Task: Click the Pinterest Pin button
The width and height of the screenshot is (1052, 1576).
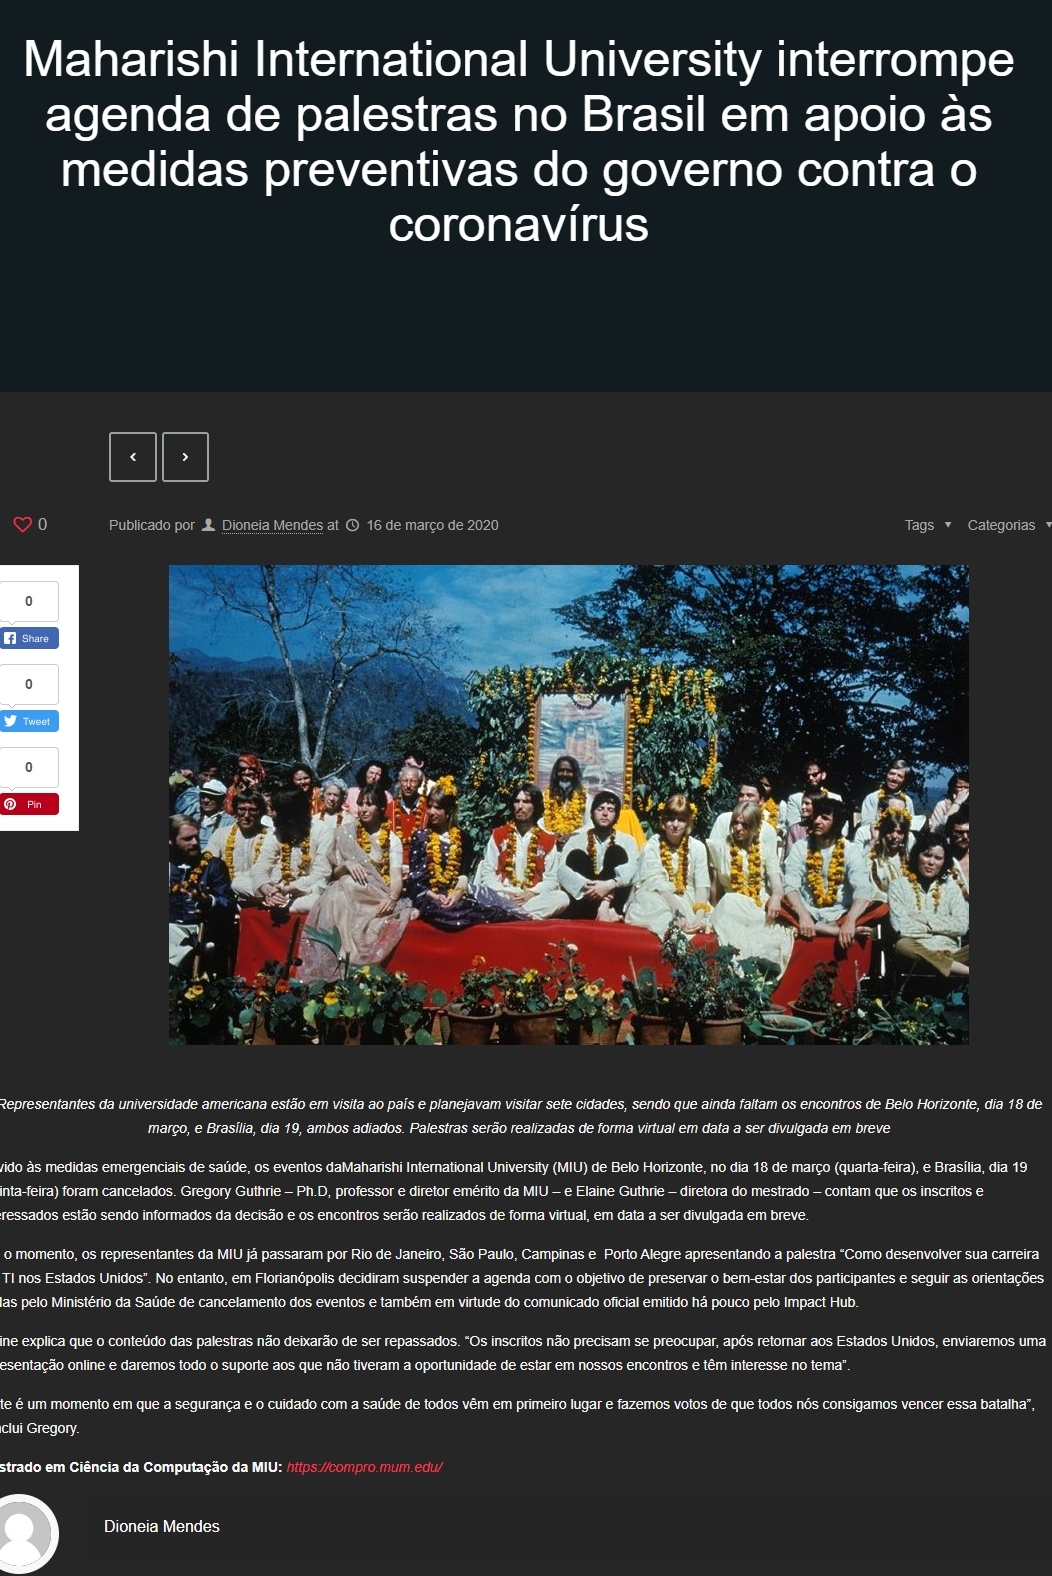Action: point(28,804)
